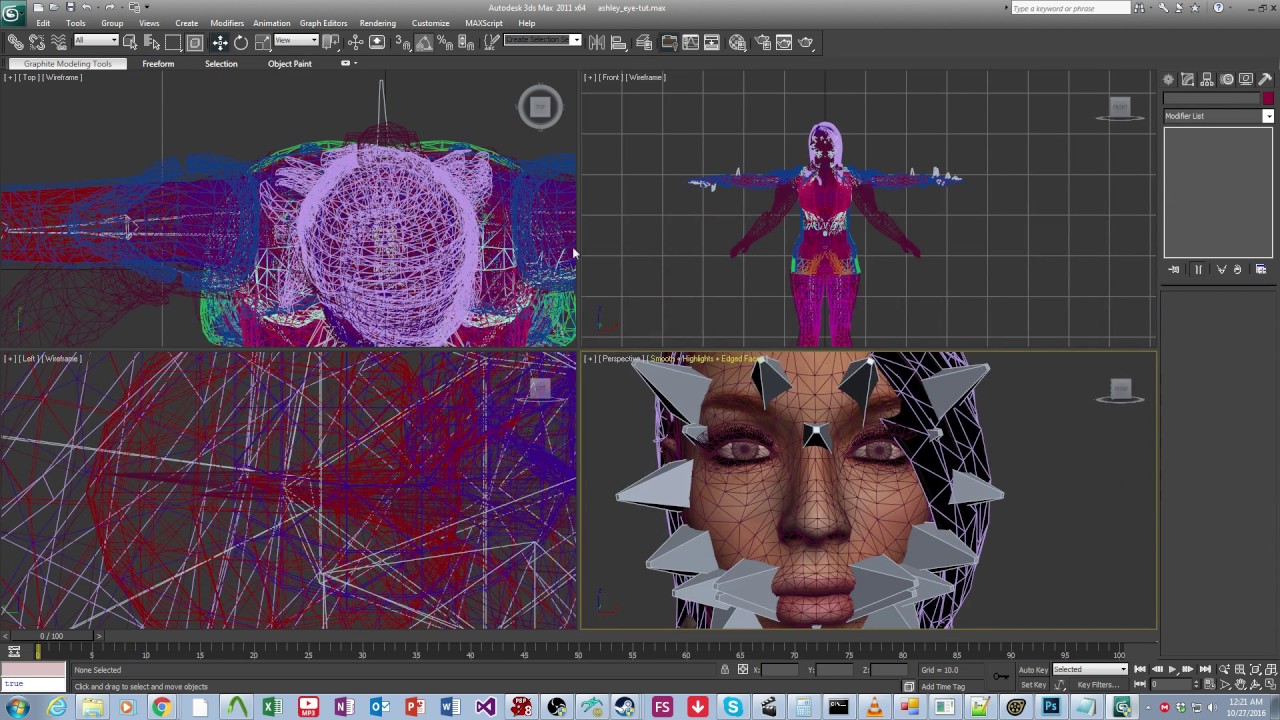Select the Link tool in main toolbar

tap(15, 42)
